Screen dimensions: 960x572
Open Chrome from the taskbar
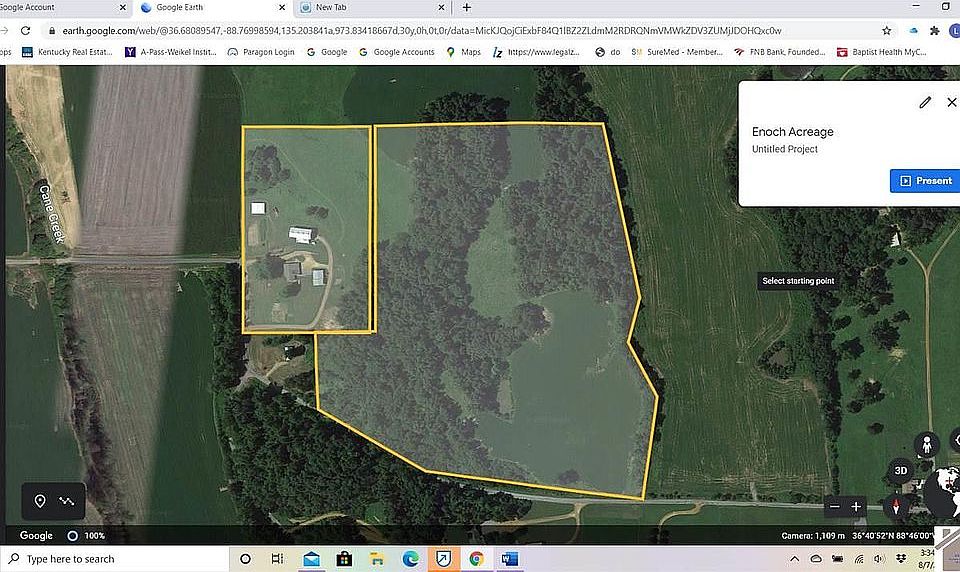476,559
